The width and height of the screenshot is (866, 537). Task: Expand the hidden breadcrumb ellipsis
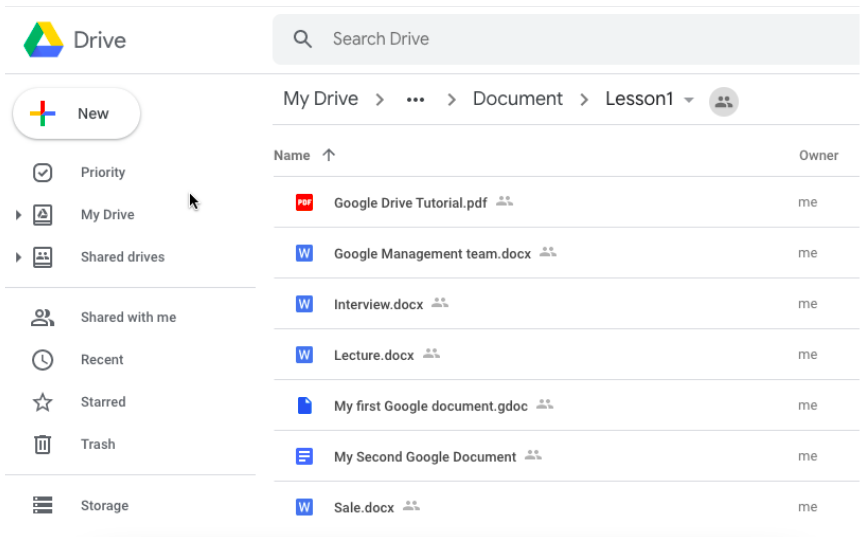click(415, 100)
